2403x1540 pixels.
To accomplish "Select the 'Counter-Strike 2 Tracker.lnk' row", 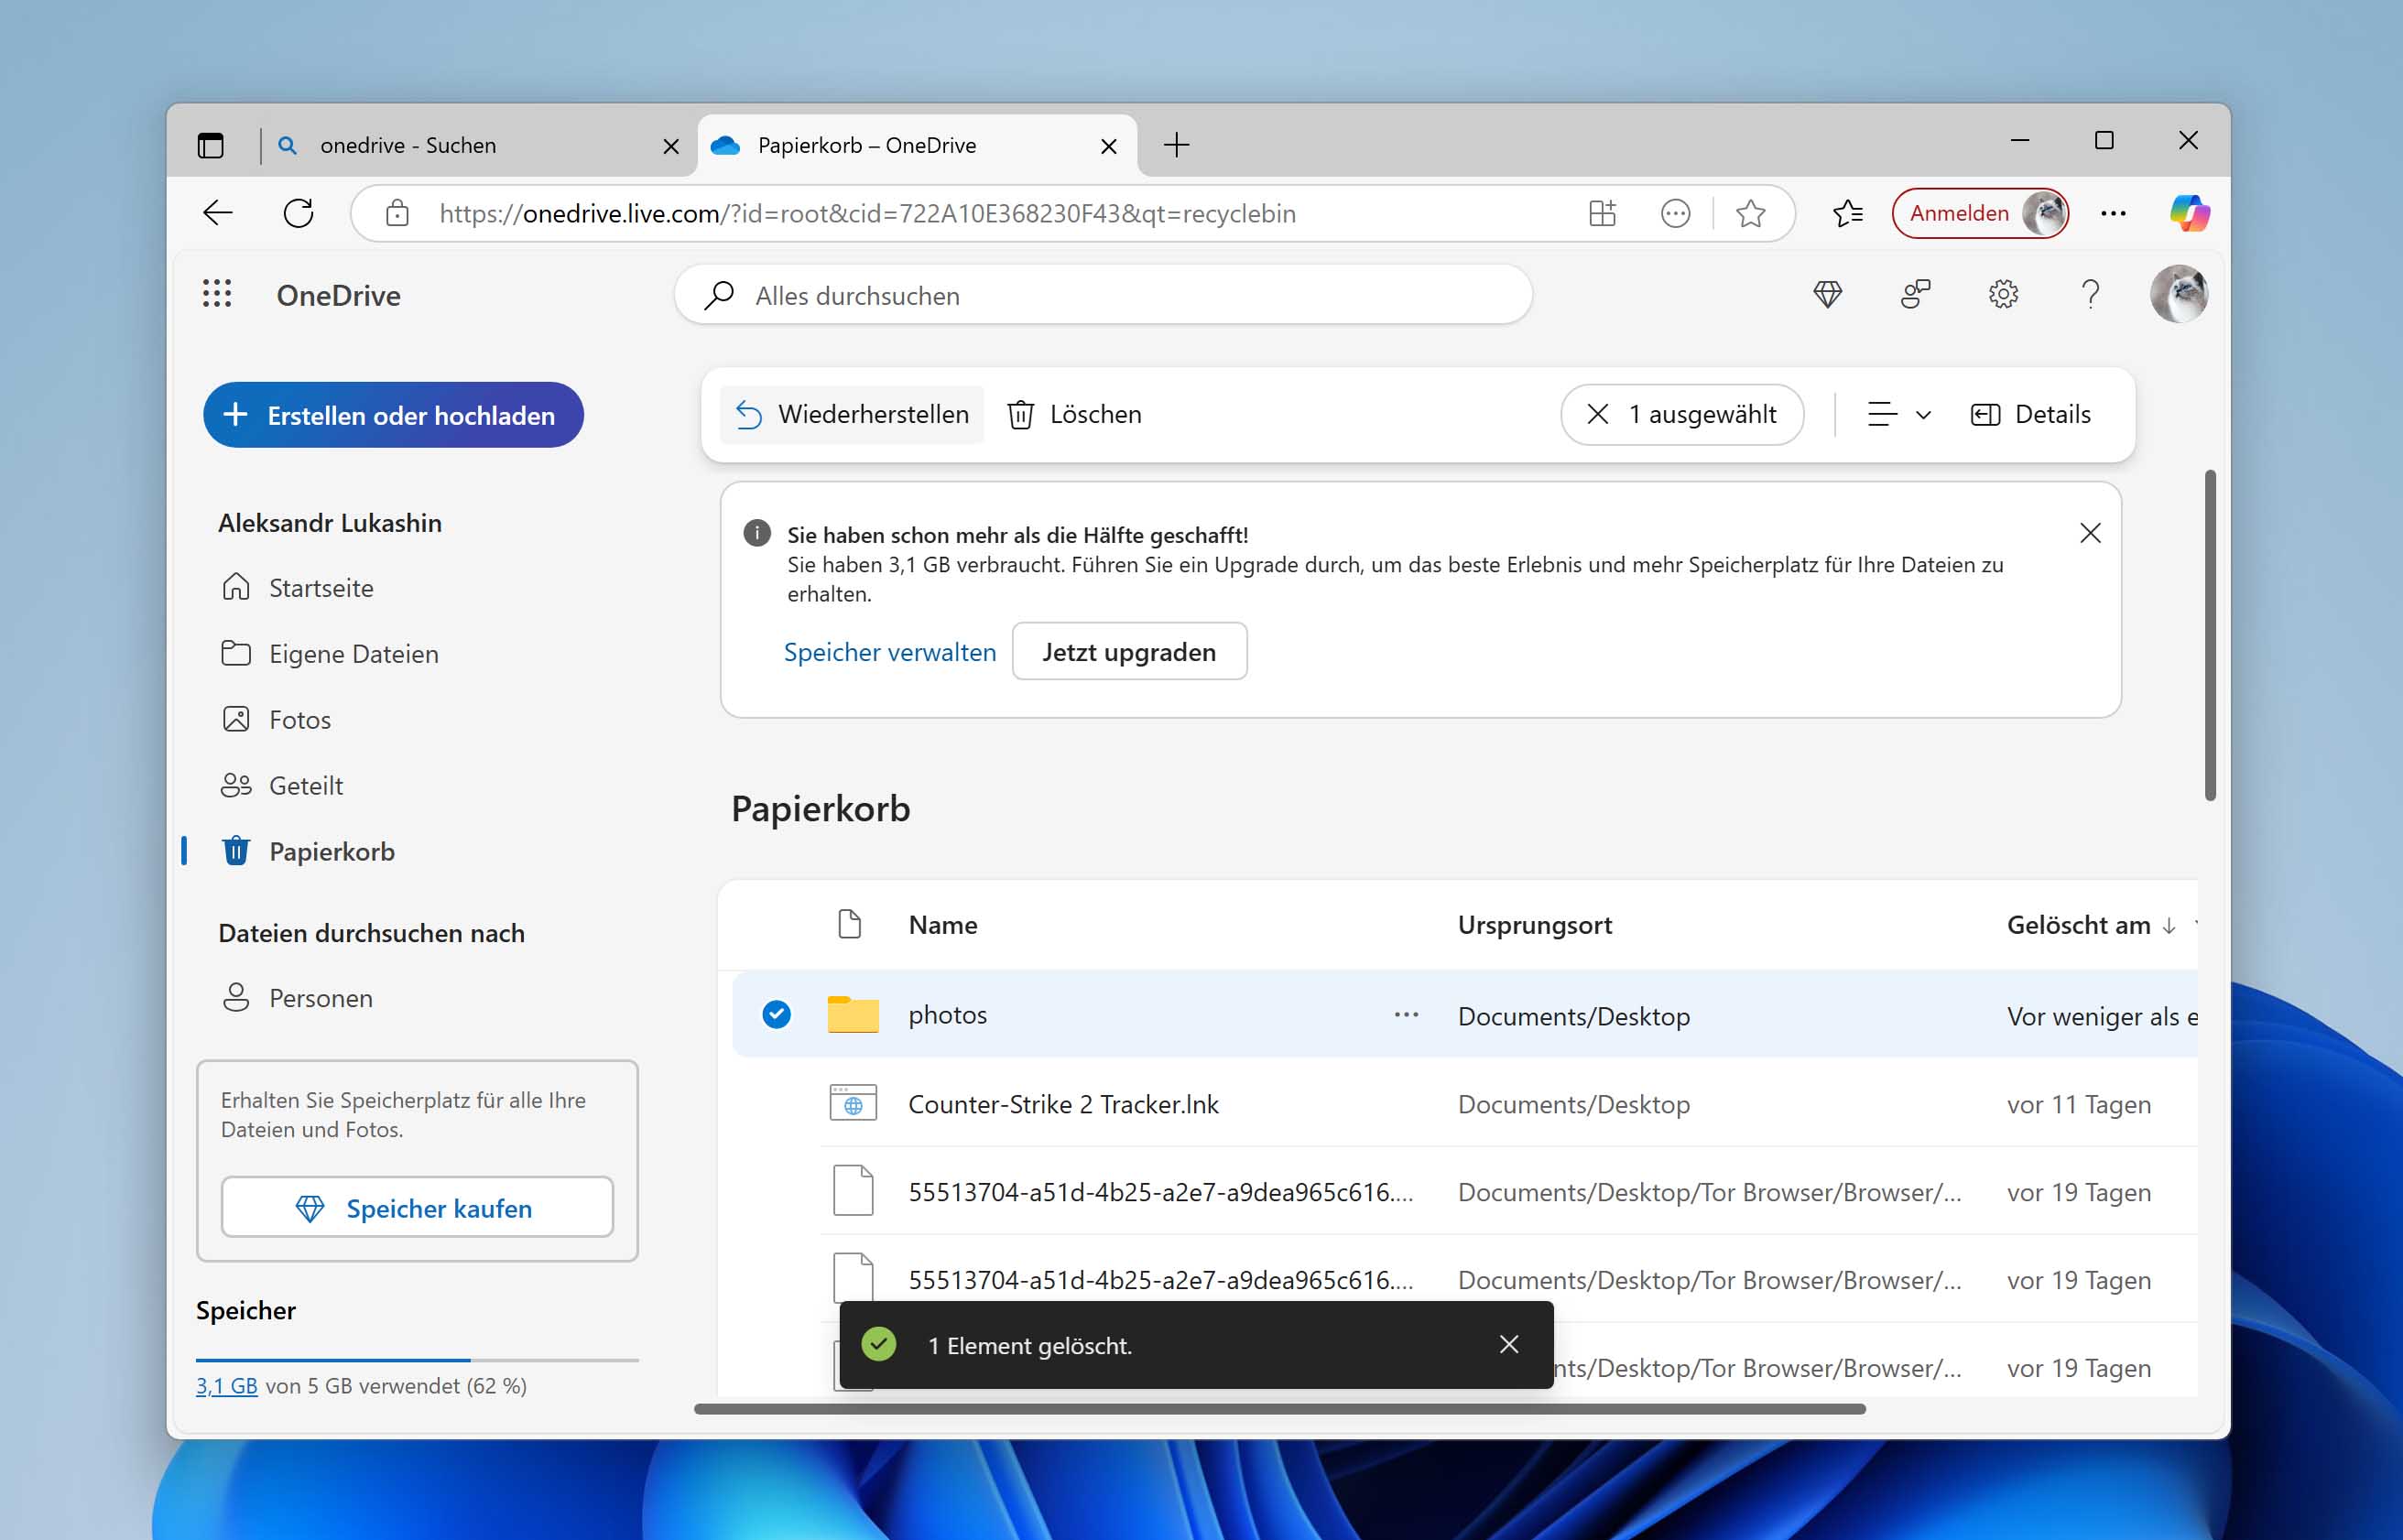I will point(1465,1104).
